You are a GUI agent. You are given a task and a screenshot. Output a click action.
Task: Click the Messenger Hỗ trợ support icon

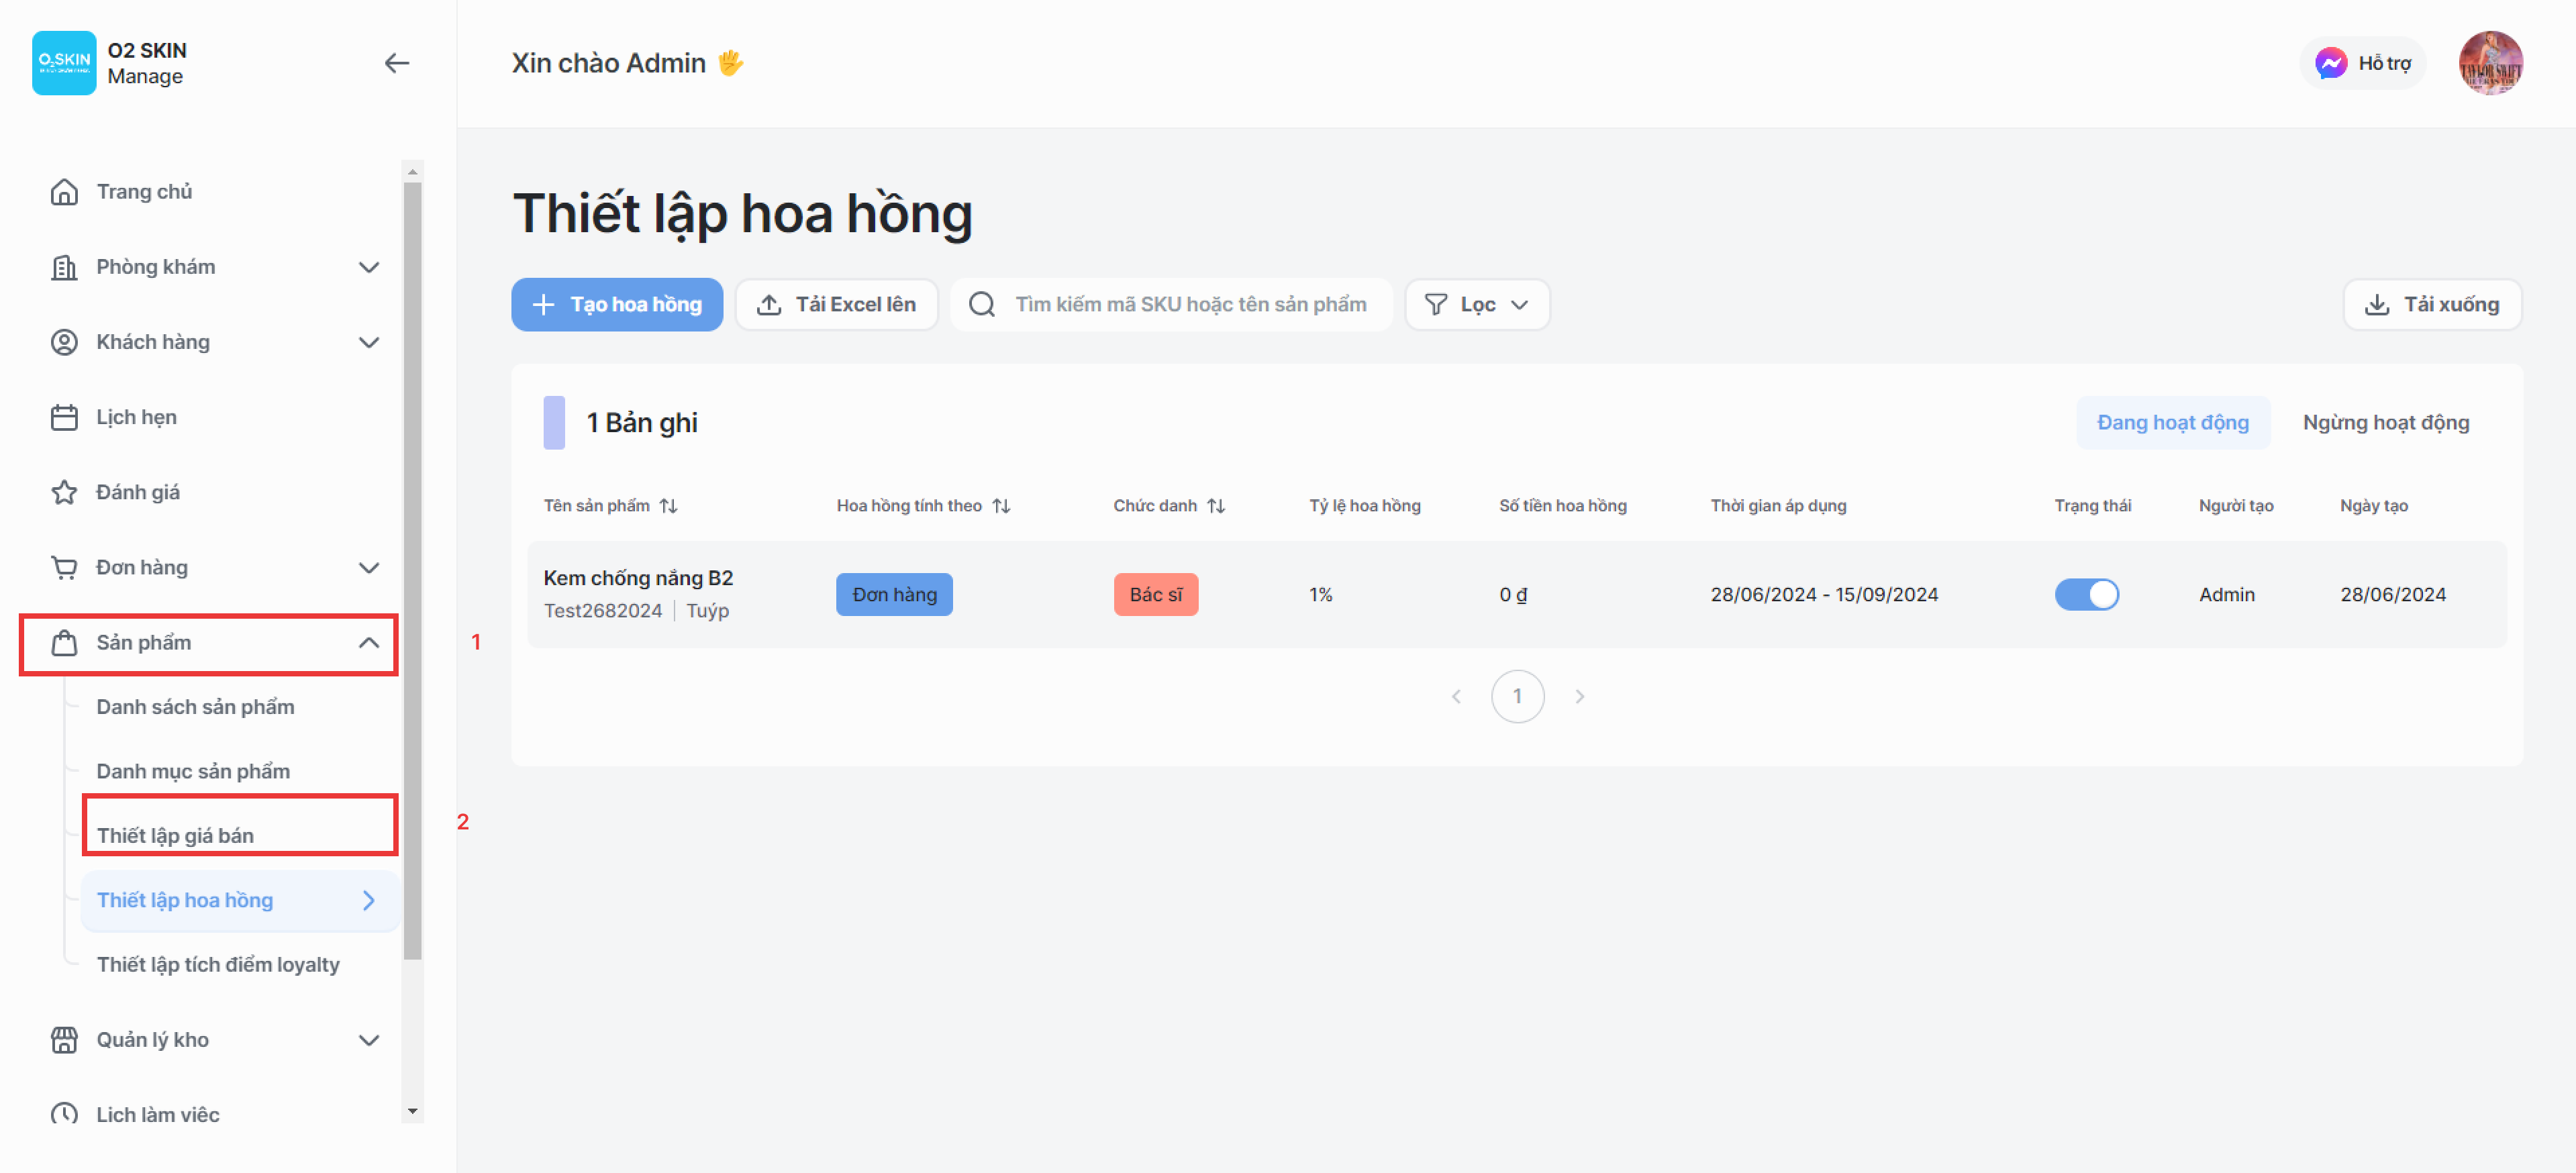pos(2330,63)
